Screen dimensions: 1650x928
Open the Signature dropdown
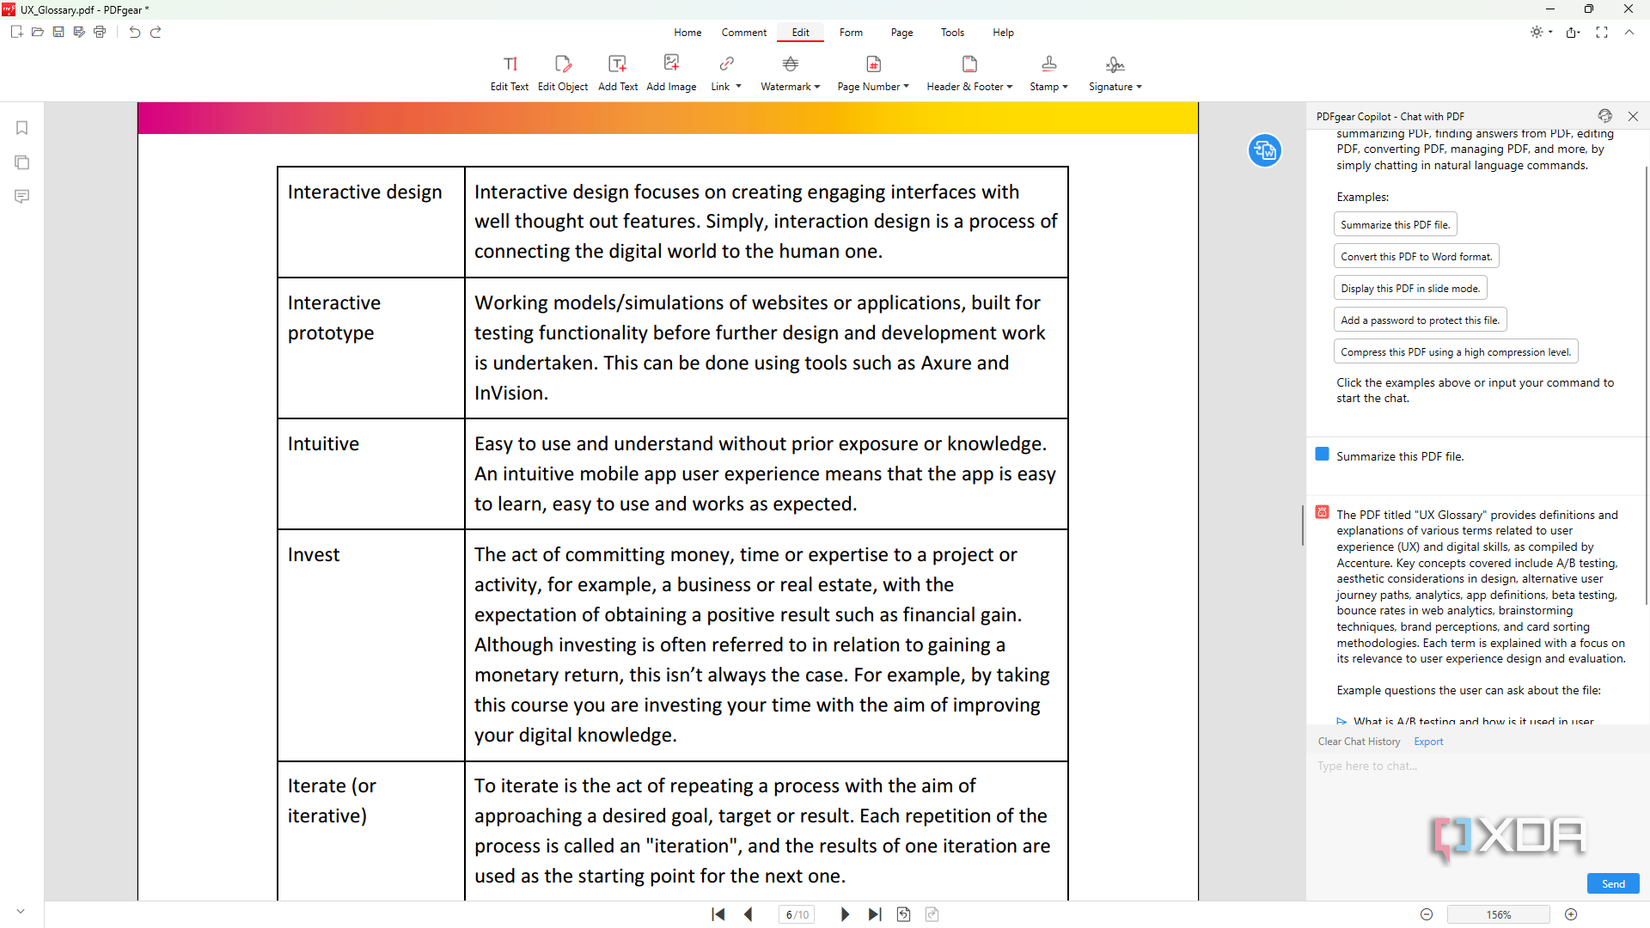(1115, 73)
